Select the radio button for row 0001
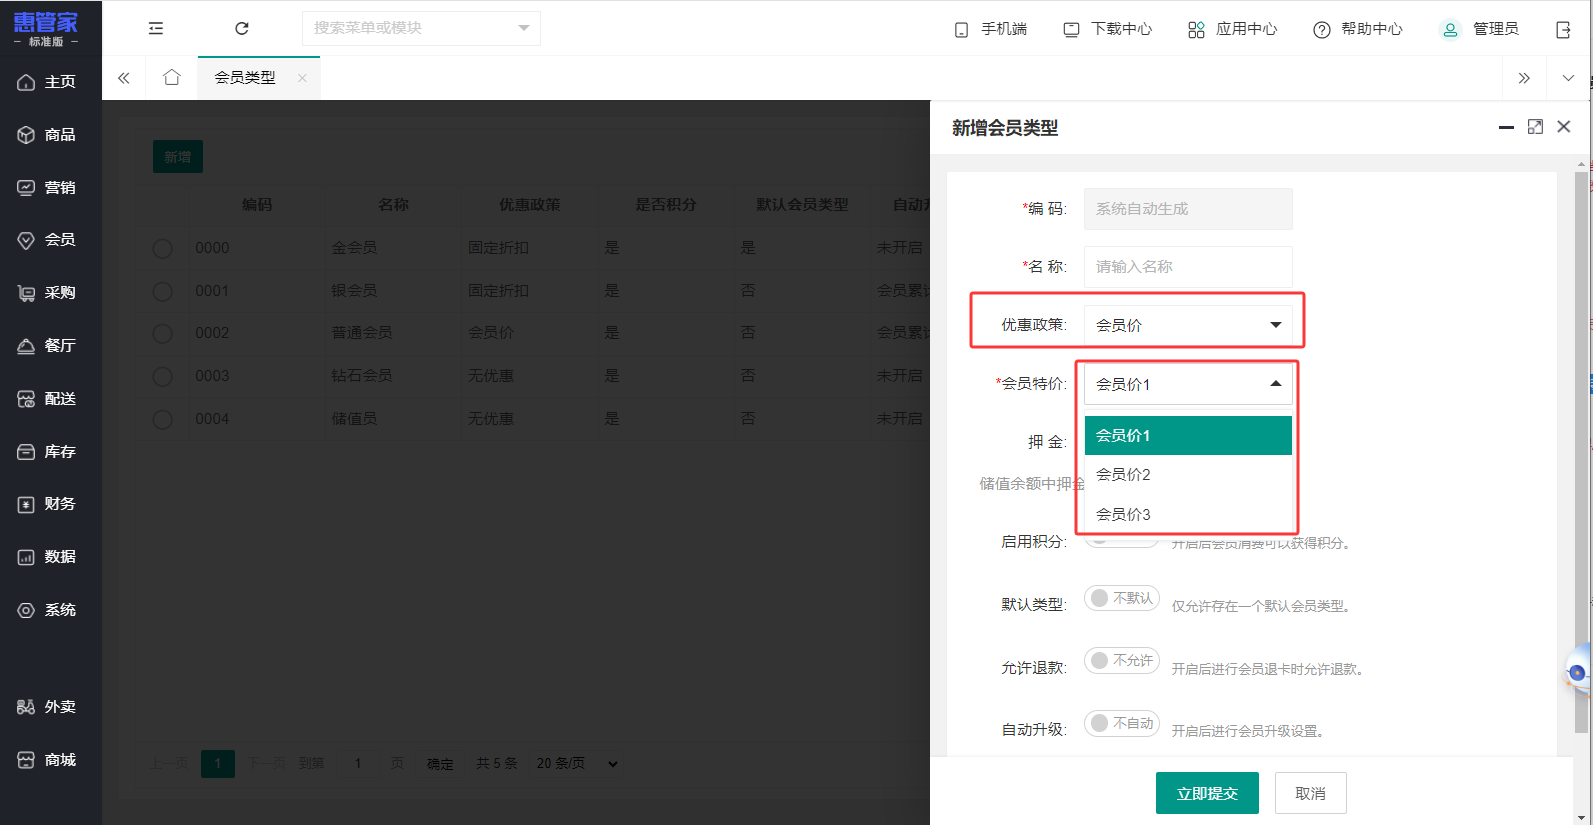The height and width of the screenshot is (825, 1593). pyautogui.click(x=162, y=291)
